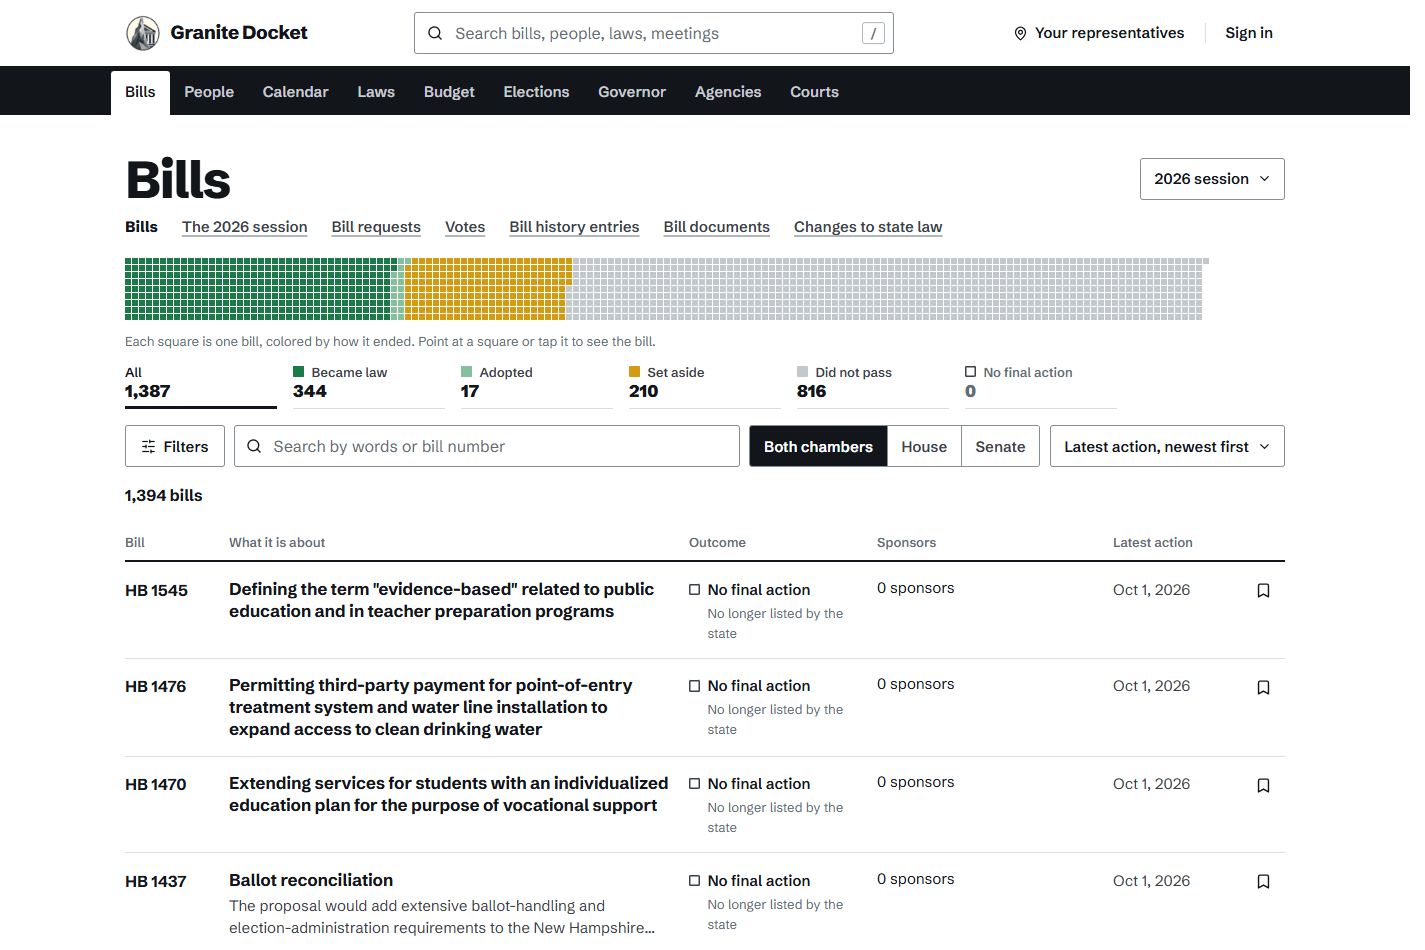
Task: Open the Budget nav tab
Action: [x=449, y=92]
